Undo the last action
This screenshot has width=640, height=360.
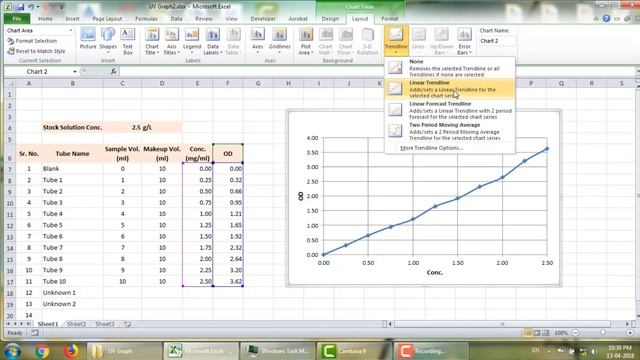30,7
